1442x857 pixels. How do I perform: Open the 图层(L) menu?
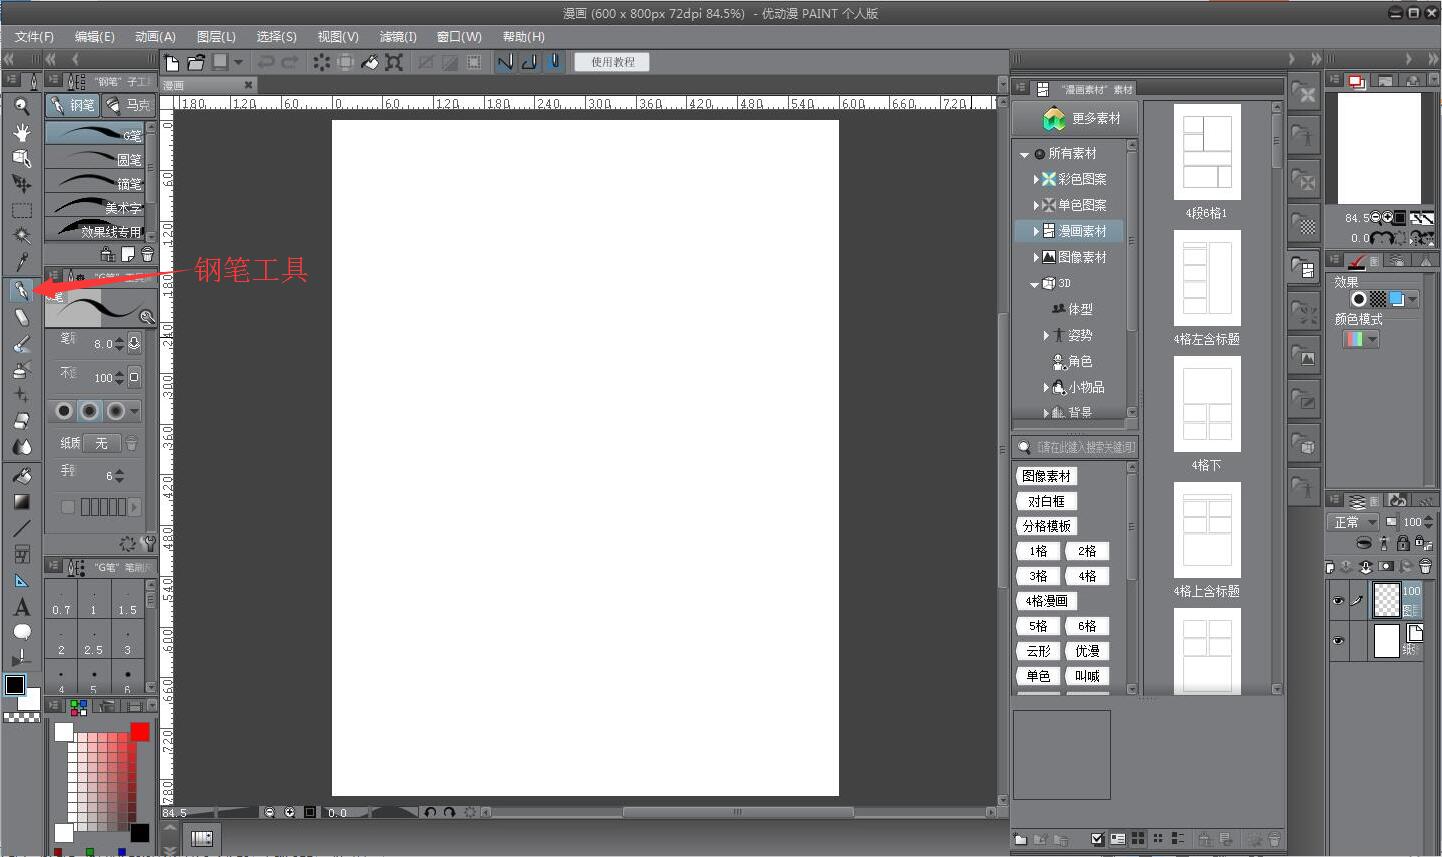[x=216, y=36]
